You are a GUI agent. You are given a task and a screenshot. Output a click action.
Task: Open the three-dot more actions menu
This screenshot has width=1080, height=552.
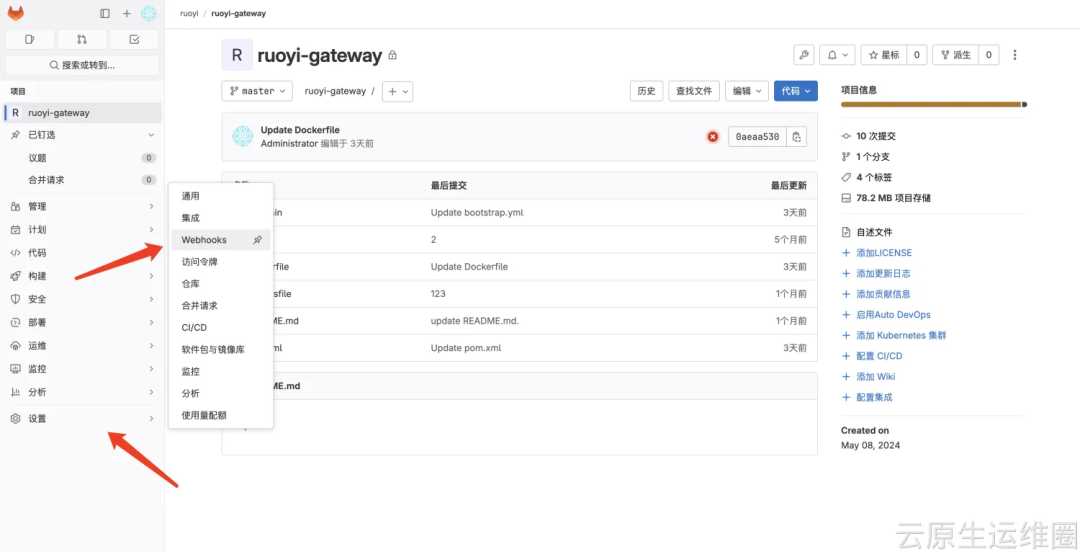[1015, 54]
